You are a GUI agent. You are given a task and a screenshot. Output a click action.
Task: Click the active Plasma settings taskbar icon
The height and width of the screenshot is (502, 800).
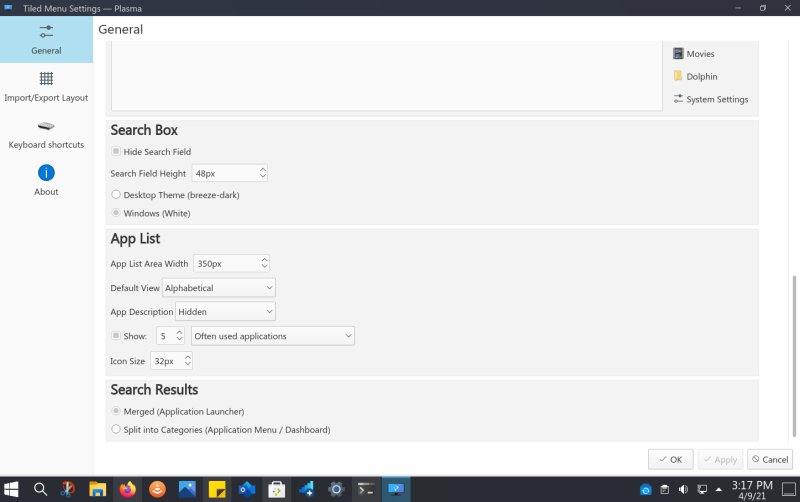396,489
